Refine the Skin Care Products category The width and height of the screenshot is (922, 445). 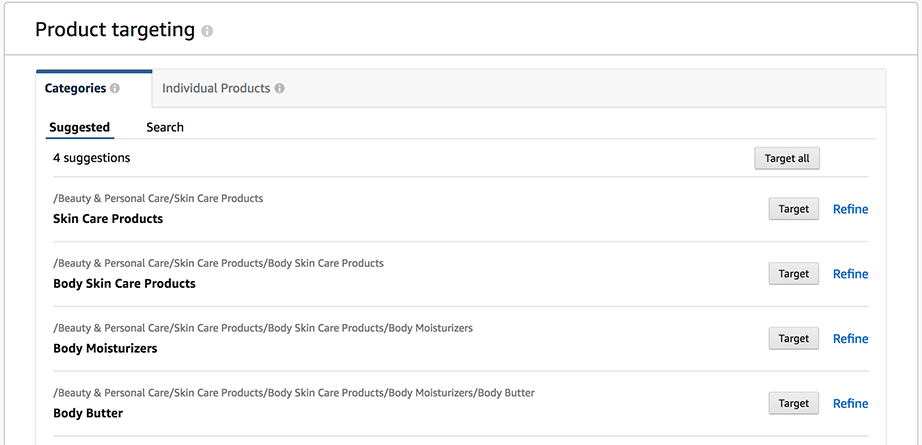[x=850, y=209]
